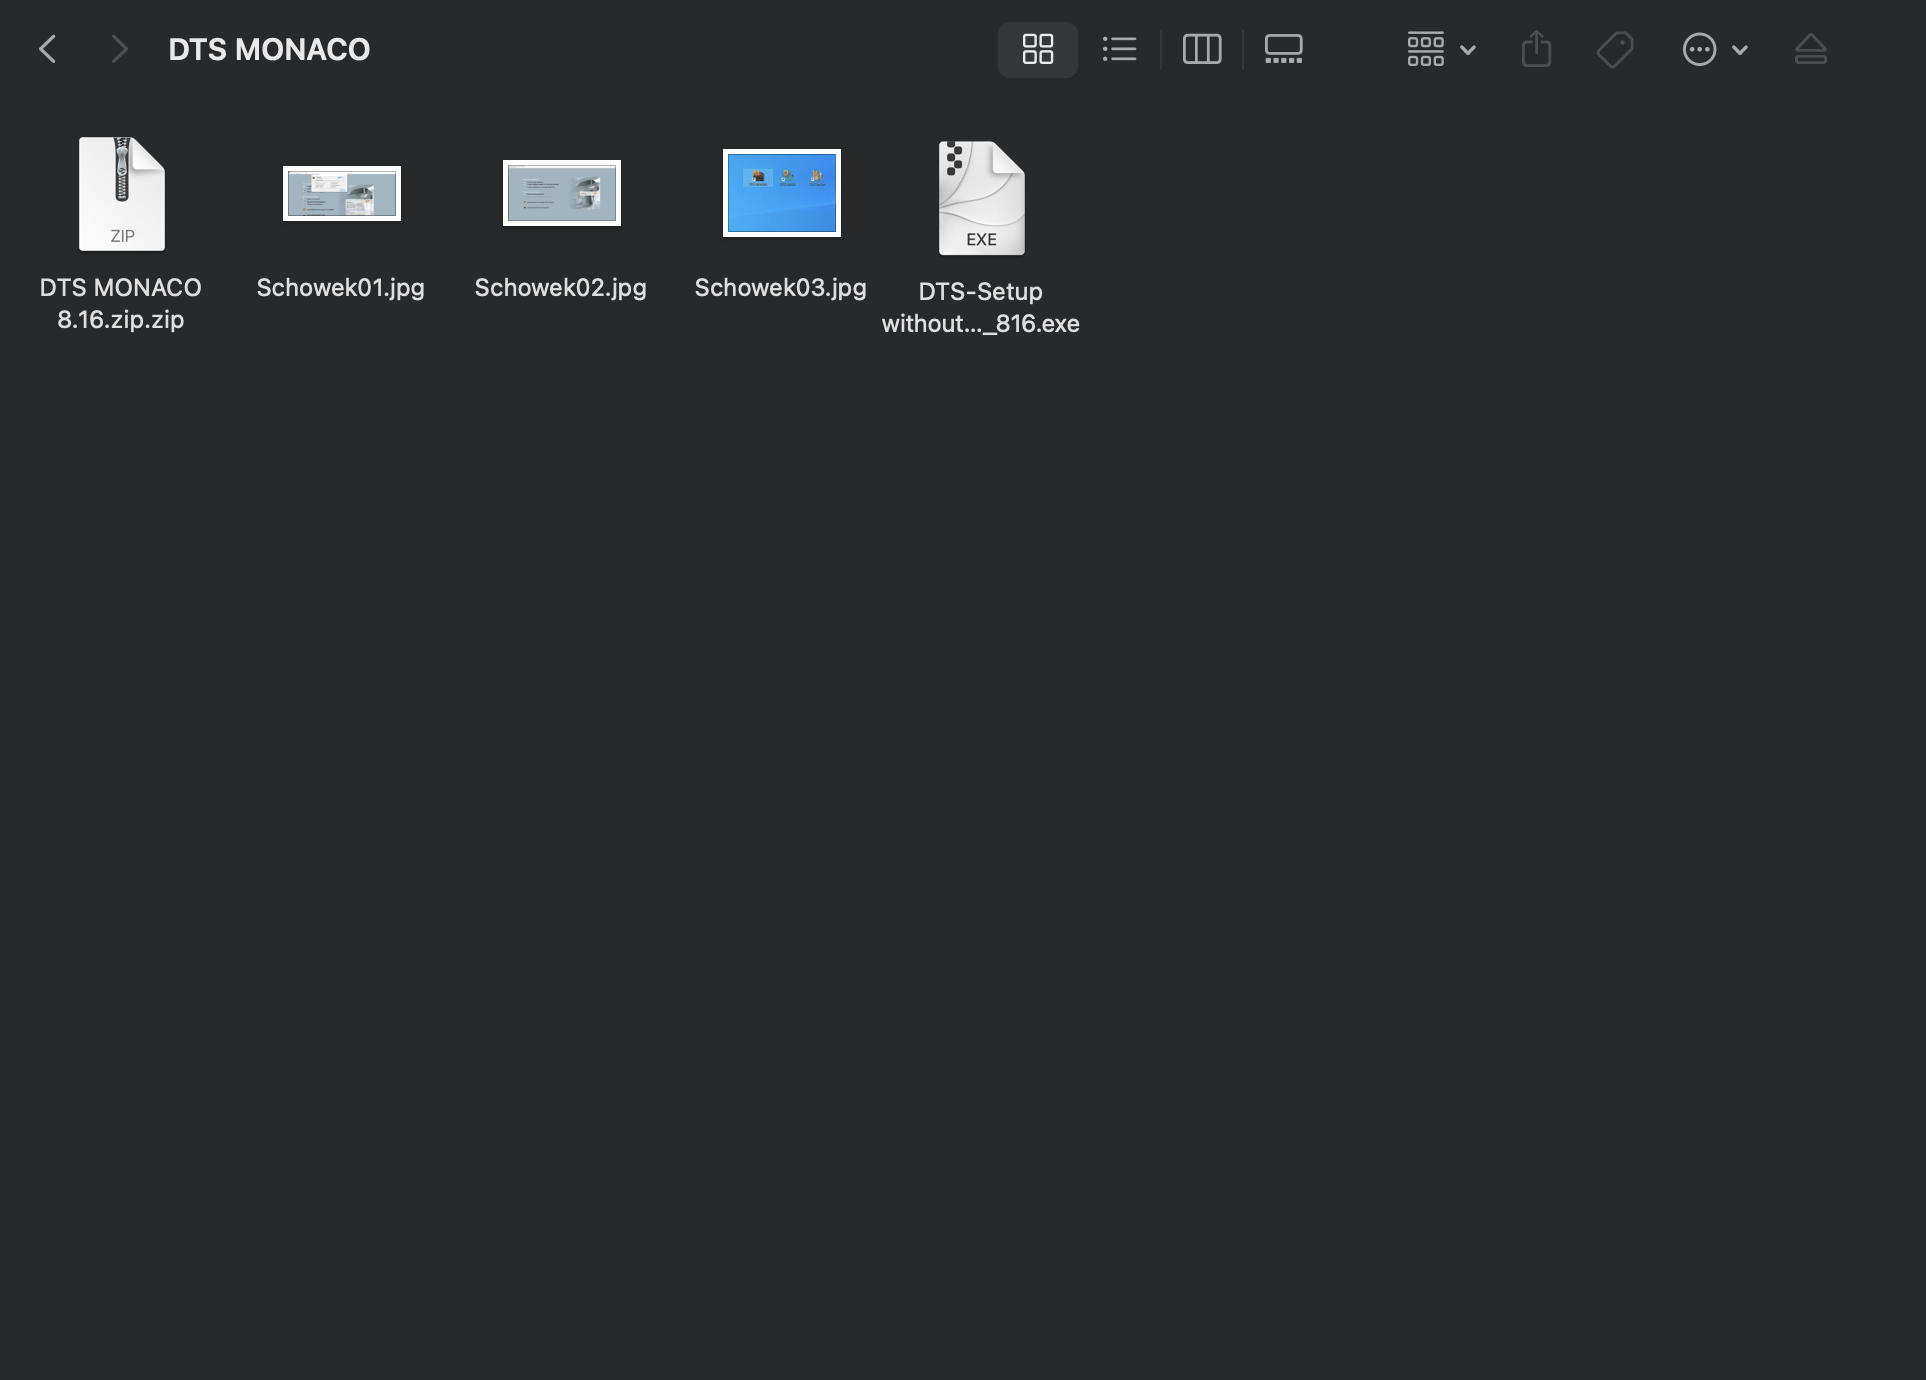
Task: Select the Schowek02.jpg thumbnail
Action: (561, 193)
